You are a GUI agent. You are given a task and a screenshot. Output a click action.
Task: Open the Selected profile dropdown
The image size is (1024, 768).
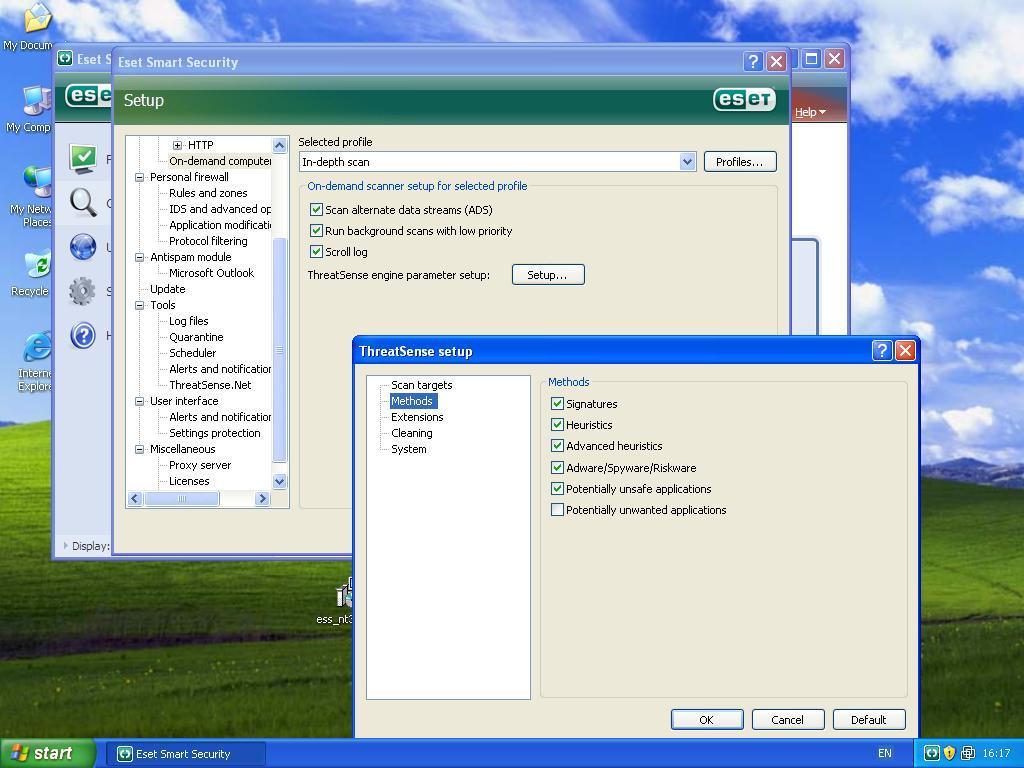687,162
